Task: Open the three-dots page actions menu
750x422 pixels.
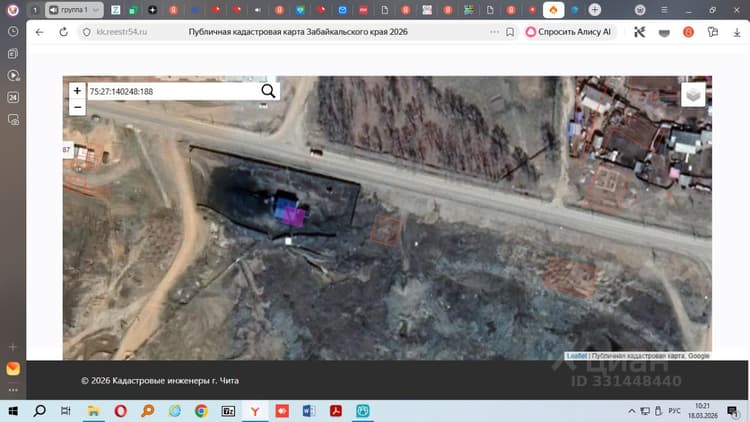Action: [x=494, y=32]
